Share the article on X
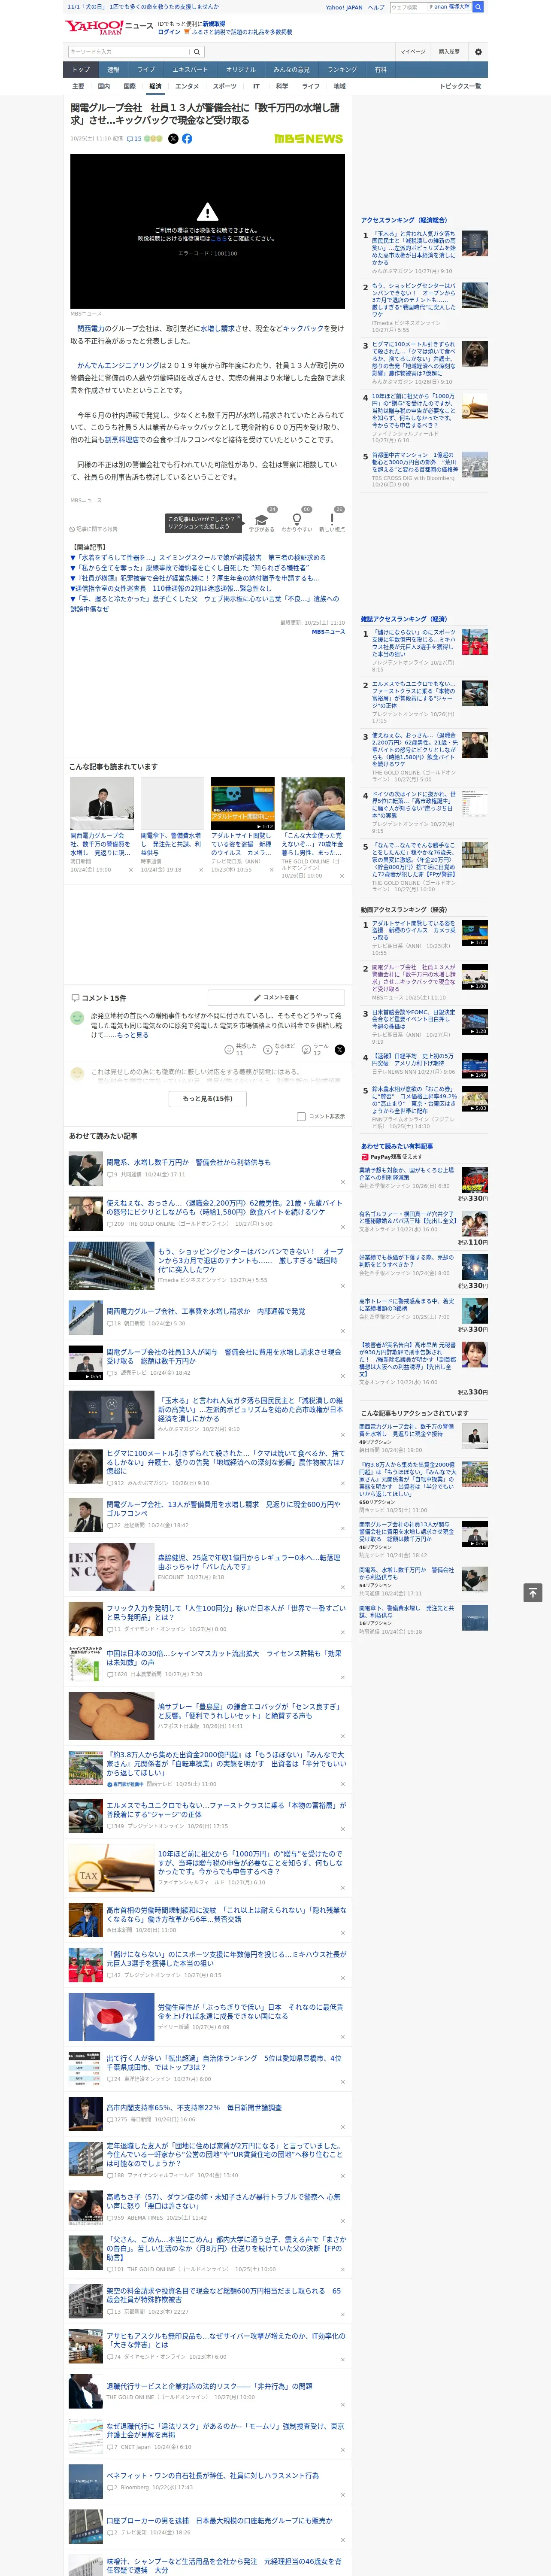The image size is (551, 2576). point(173,139)
